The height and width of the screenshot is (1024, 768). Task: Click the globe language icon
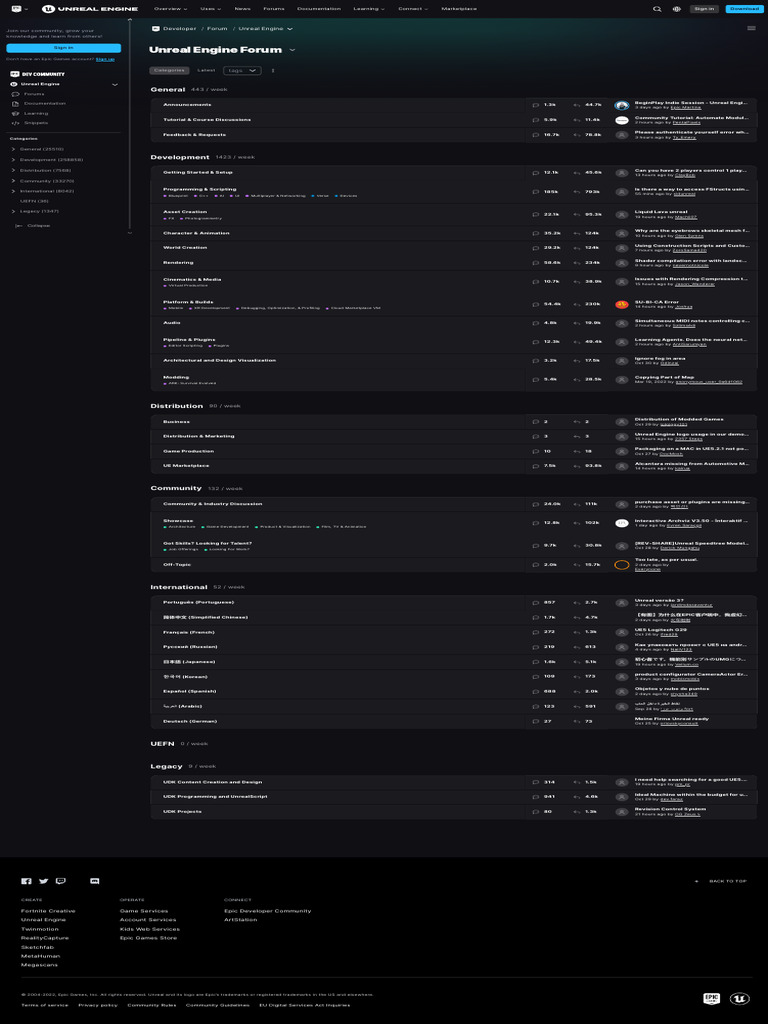click(x=677, y=9)
